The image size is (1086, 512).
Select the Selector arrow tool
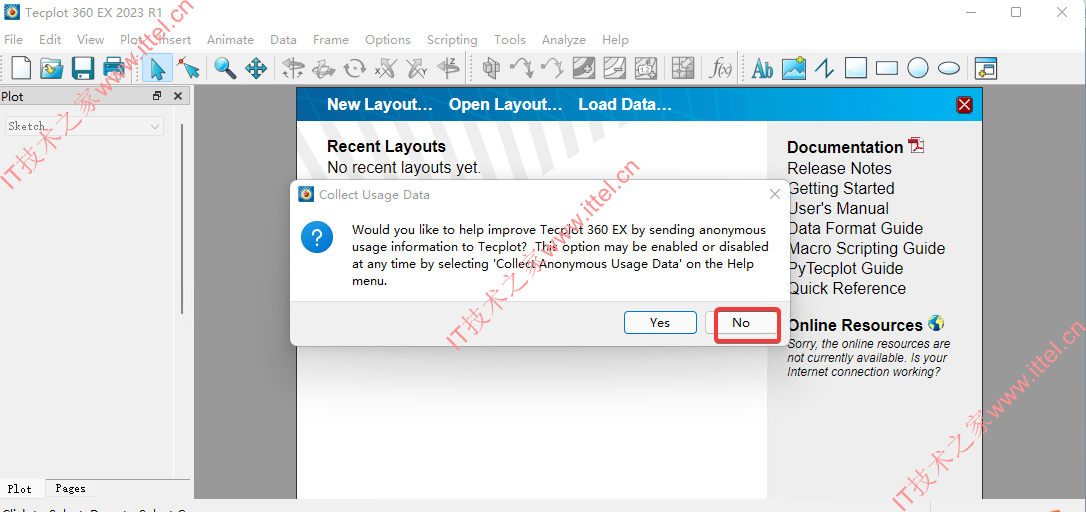tap(157, 68)
